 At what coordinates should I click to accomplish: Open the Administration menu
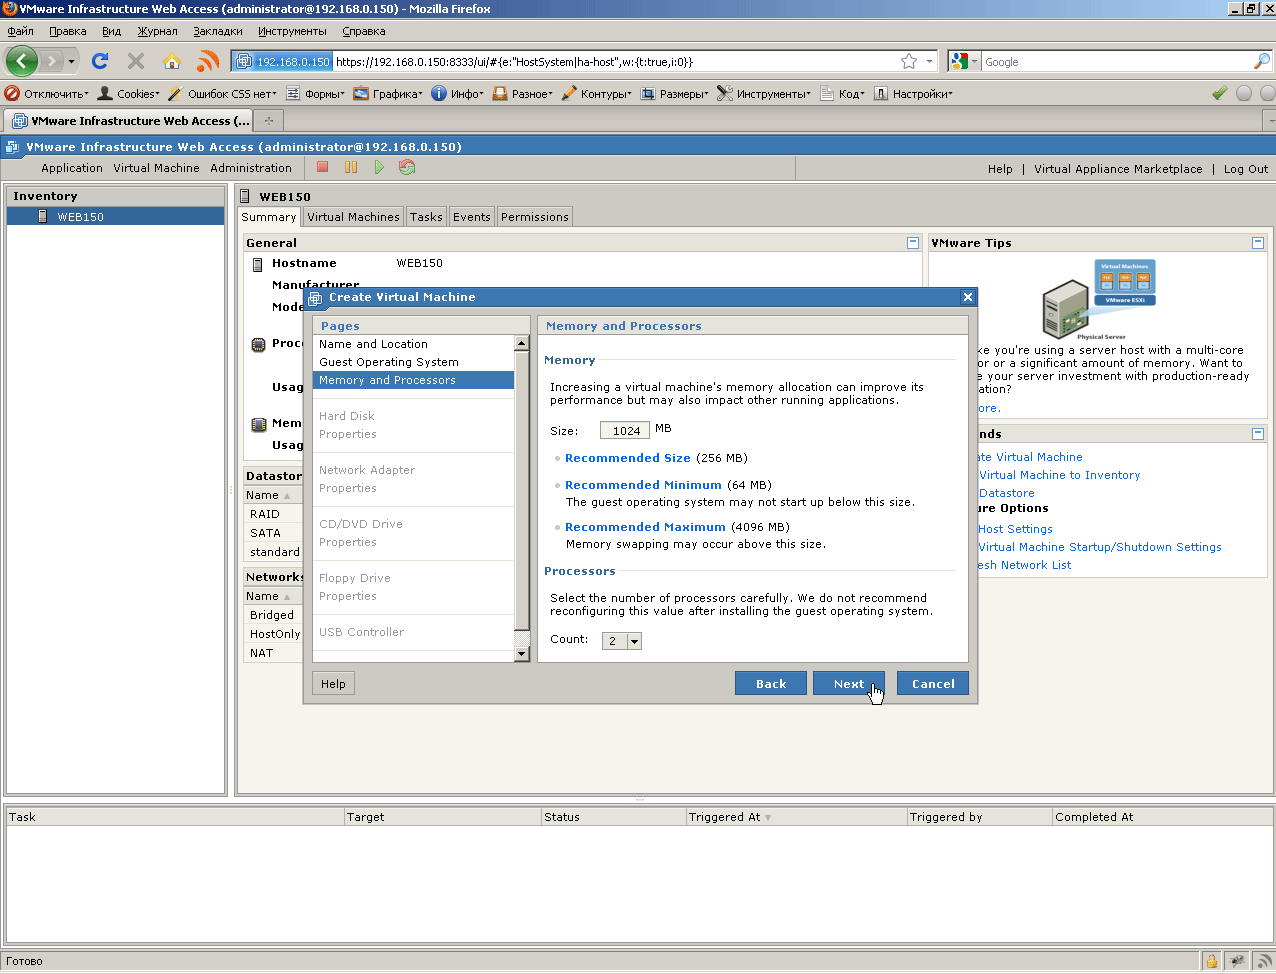pyautogui.click(x=251, y=168)
